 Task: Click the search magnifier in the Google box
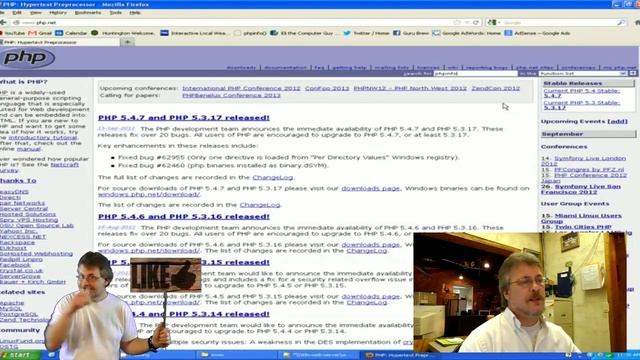coord(621,22)
